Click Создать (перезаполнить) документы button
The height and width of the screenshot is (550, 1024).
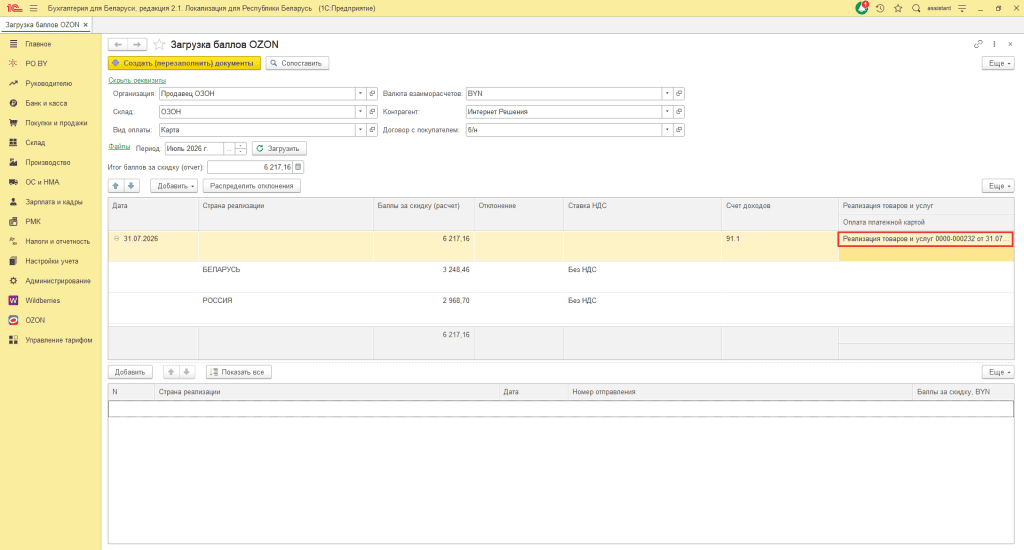(184, 63)
